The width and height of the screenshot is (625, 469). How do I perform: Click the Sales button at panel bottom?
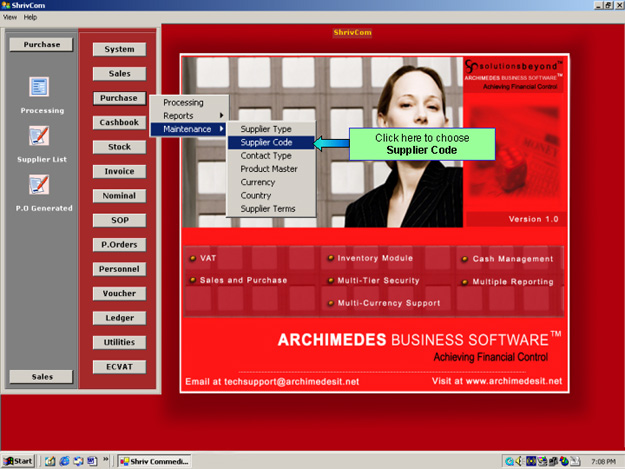click(x=41, y=376)
